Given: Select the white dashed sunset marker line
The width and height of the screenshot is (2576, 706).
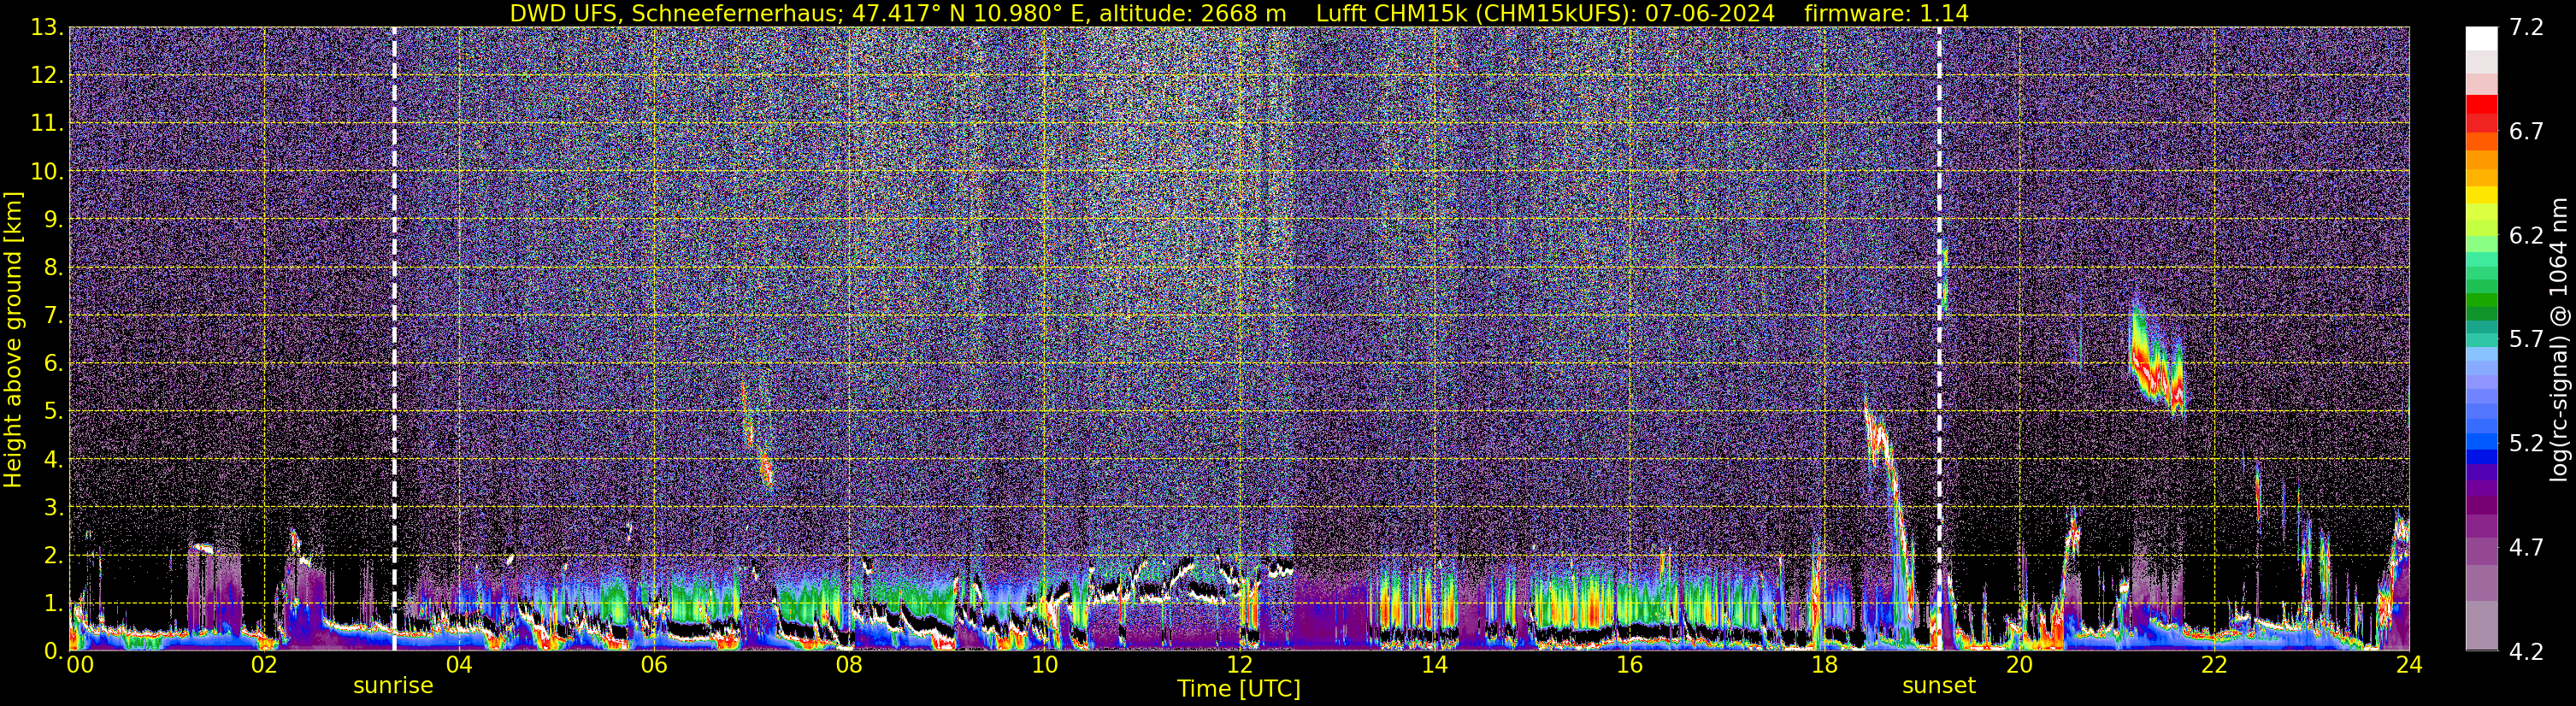Looking at the screenshot, I should (x=1939, y=339).
